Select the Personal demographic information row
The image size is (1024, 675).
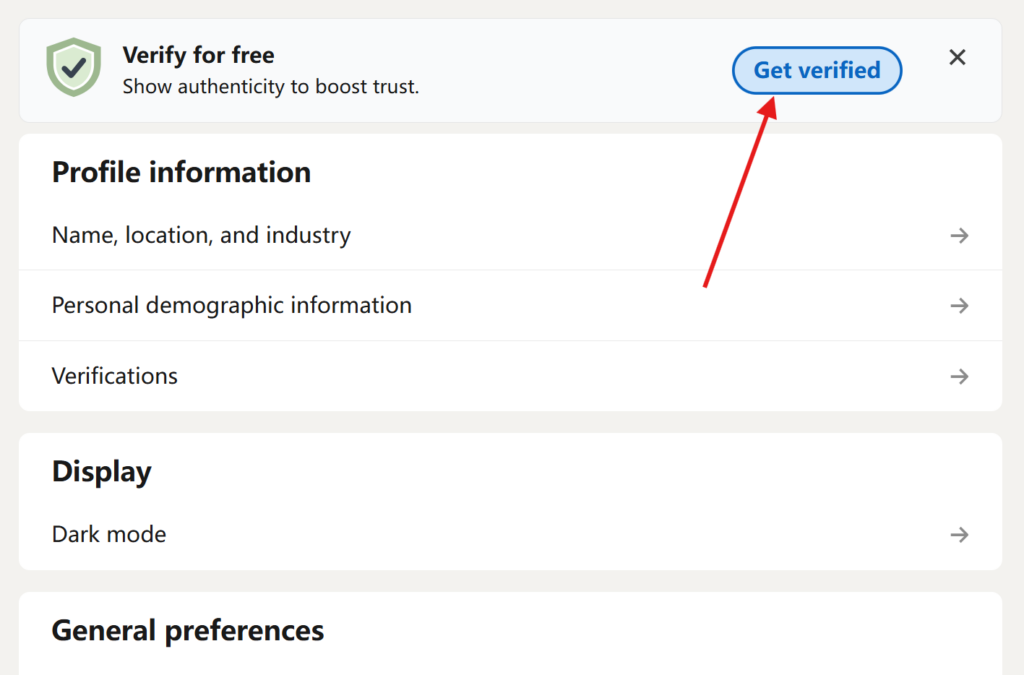tap(231, 305)
